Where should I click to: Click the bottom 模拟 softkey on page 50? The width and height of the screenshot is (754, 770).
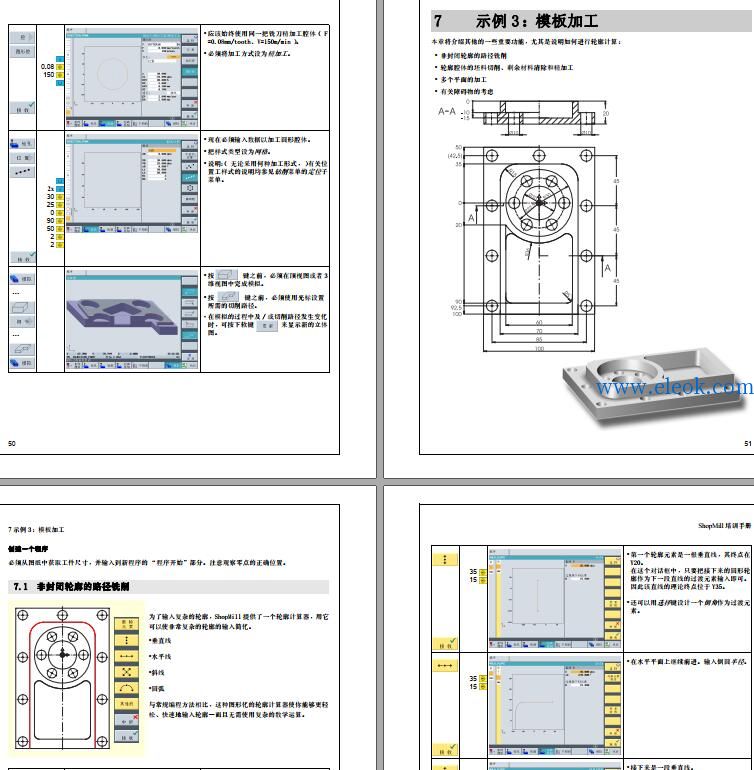22,363
